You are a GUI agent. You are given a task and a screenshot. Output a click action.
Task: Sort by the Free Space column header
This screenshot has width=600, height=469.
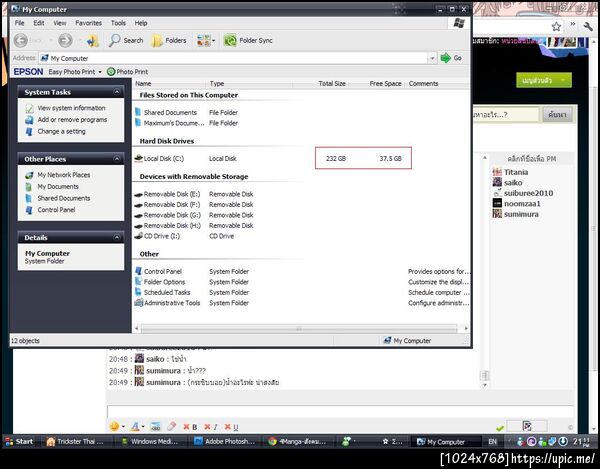click(376, 83)
